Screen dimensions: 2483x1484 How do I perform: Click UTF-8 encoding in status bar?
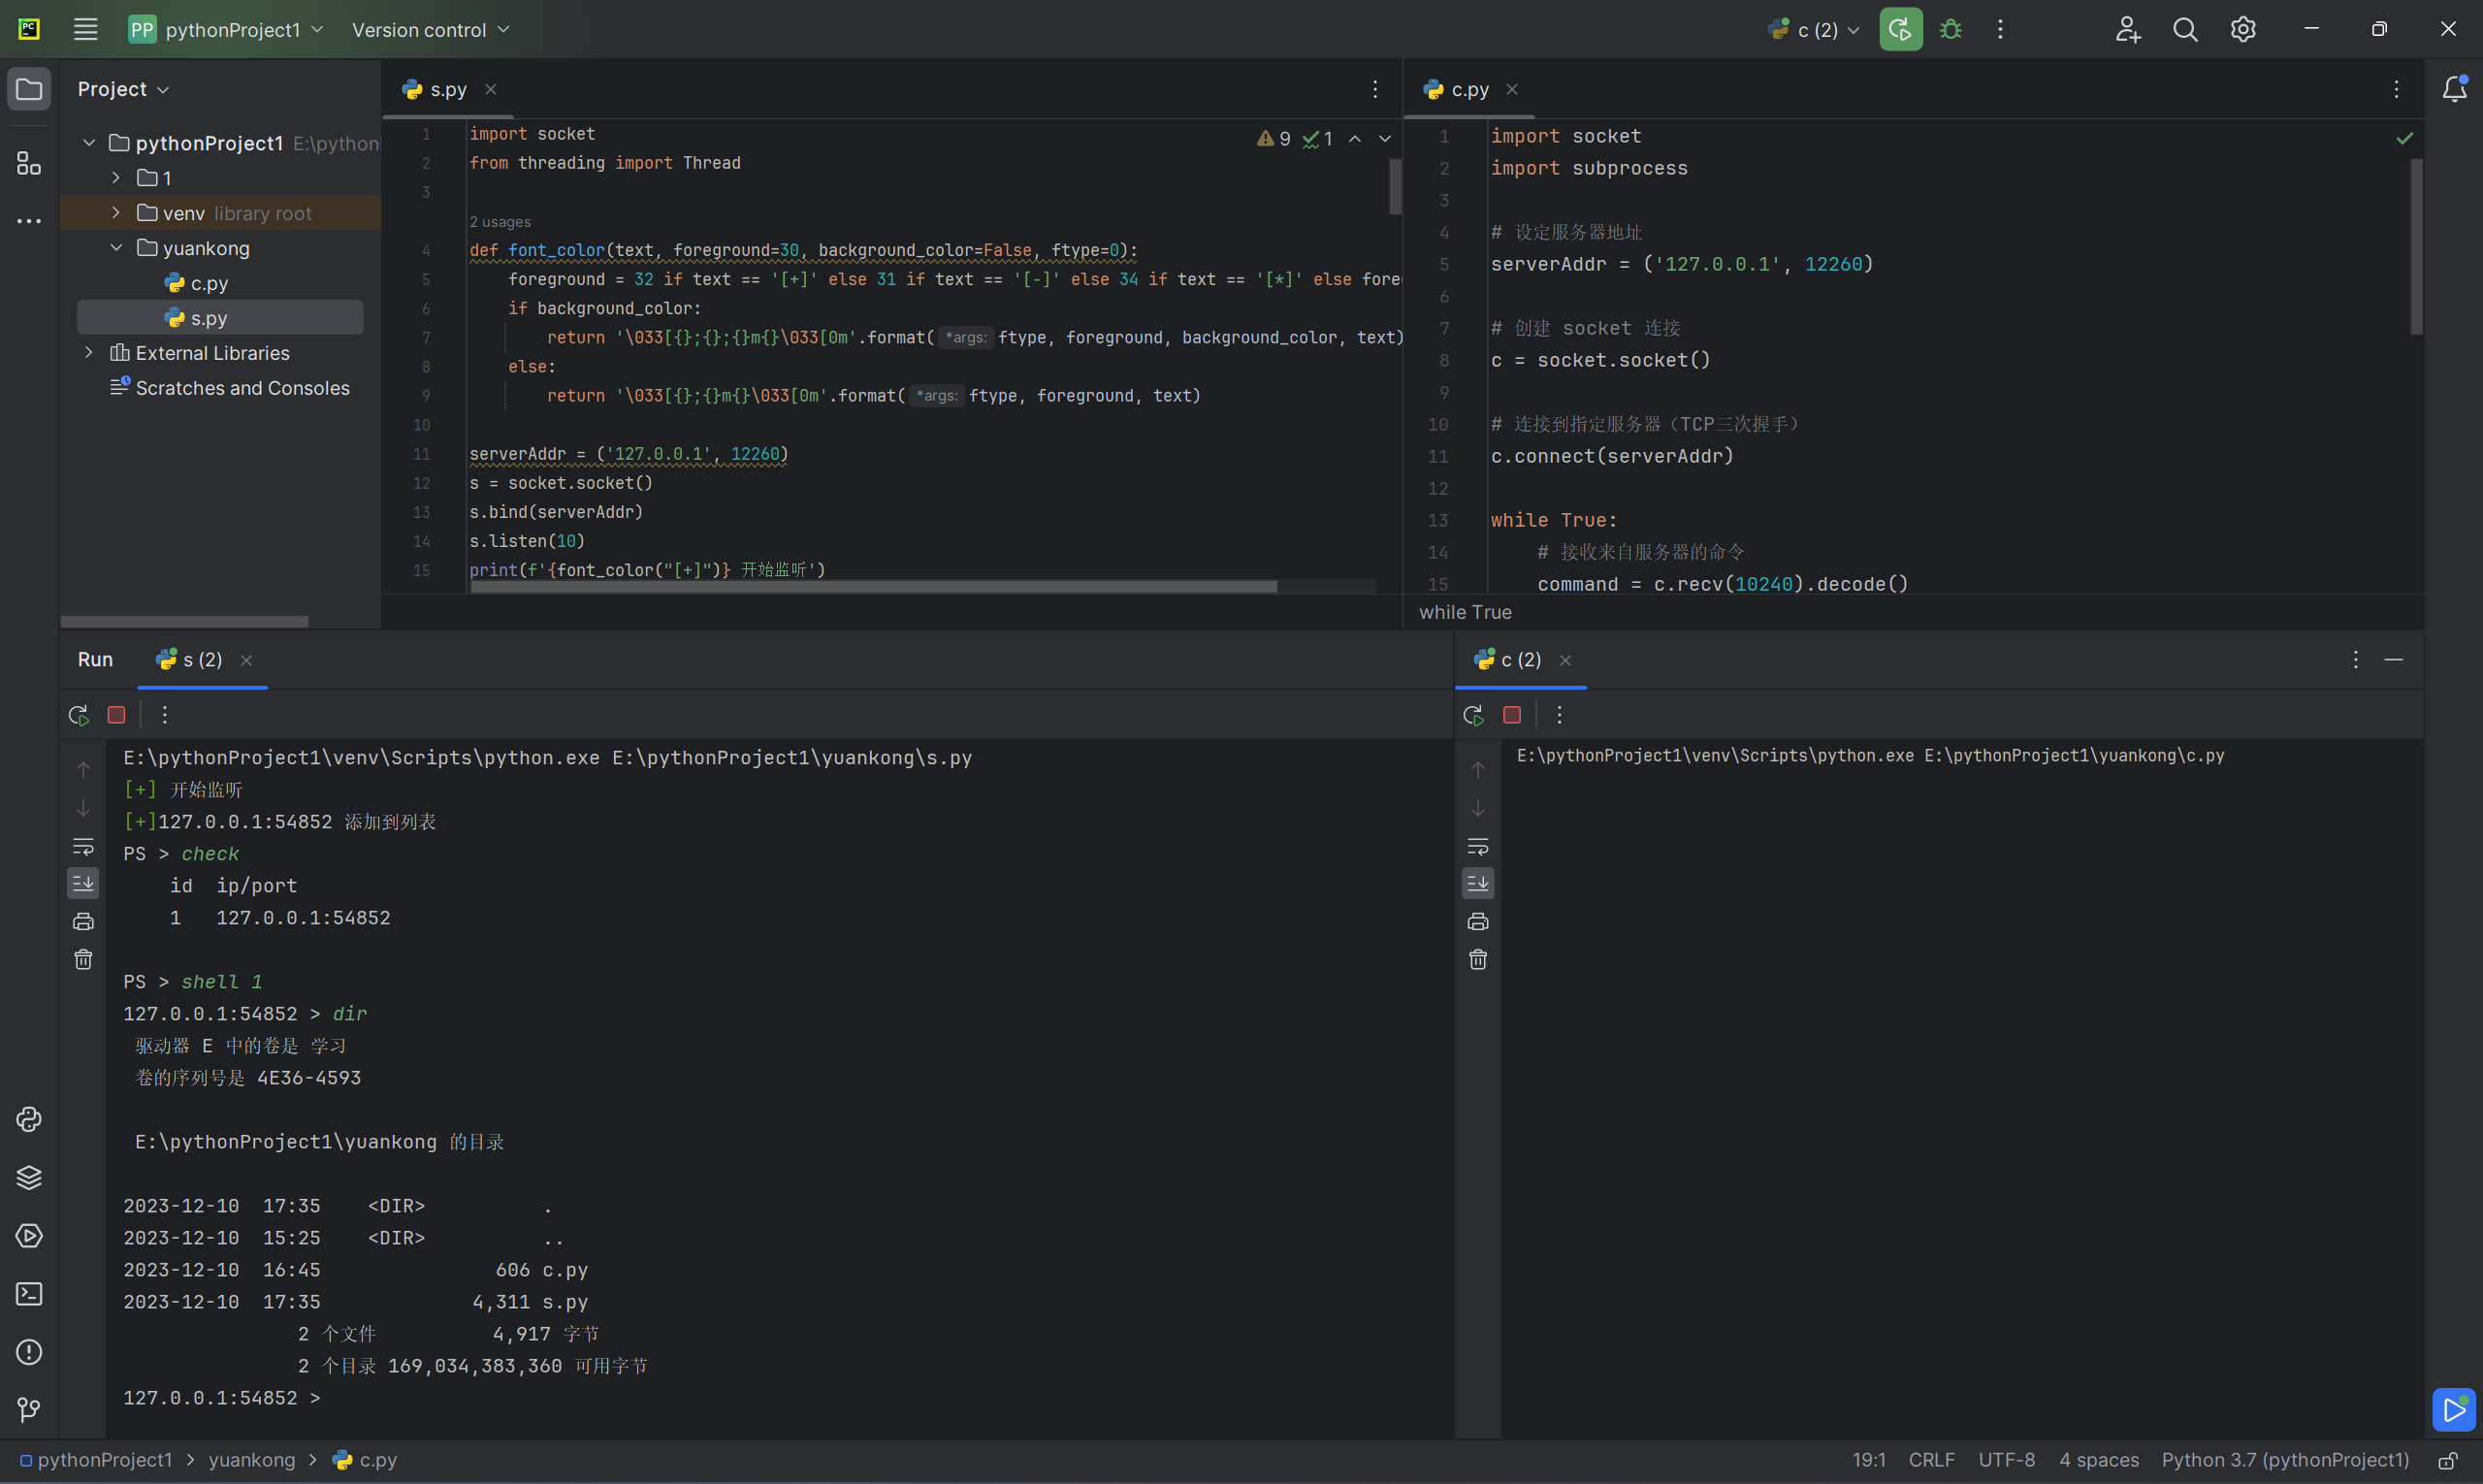pos(2006,1460)
